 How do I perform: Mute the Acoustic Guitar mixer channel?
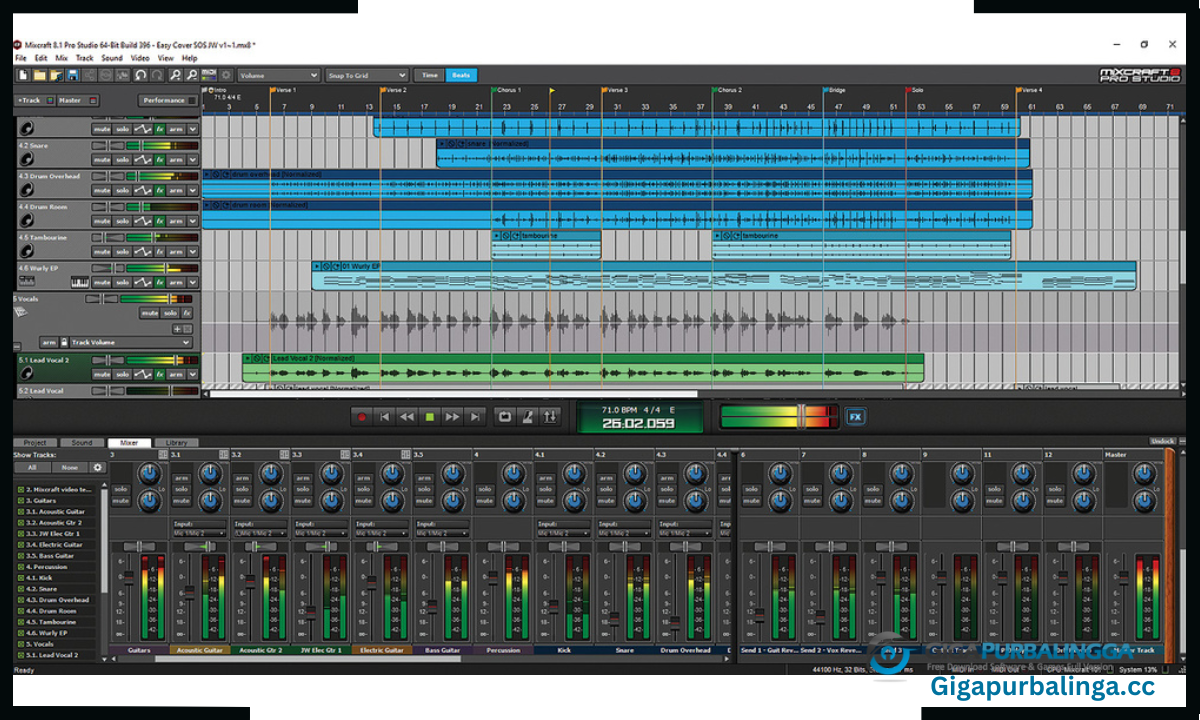[x=181, y=501]
